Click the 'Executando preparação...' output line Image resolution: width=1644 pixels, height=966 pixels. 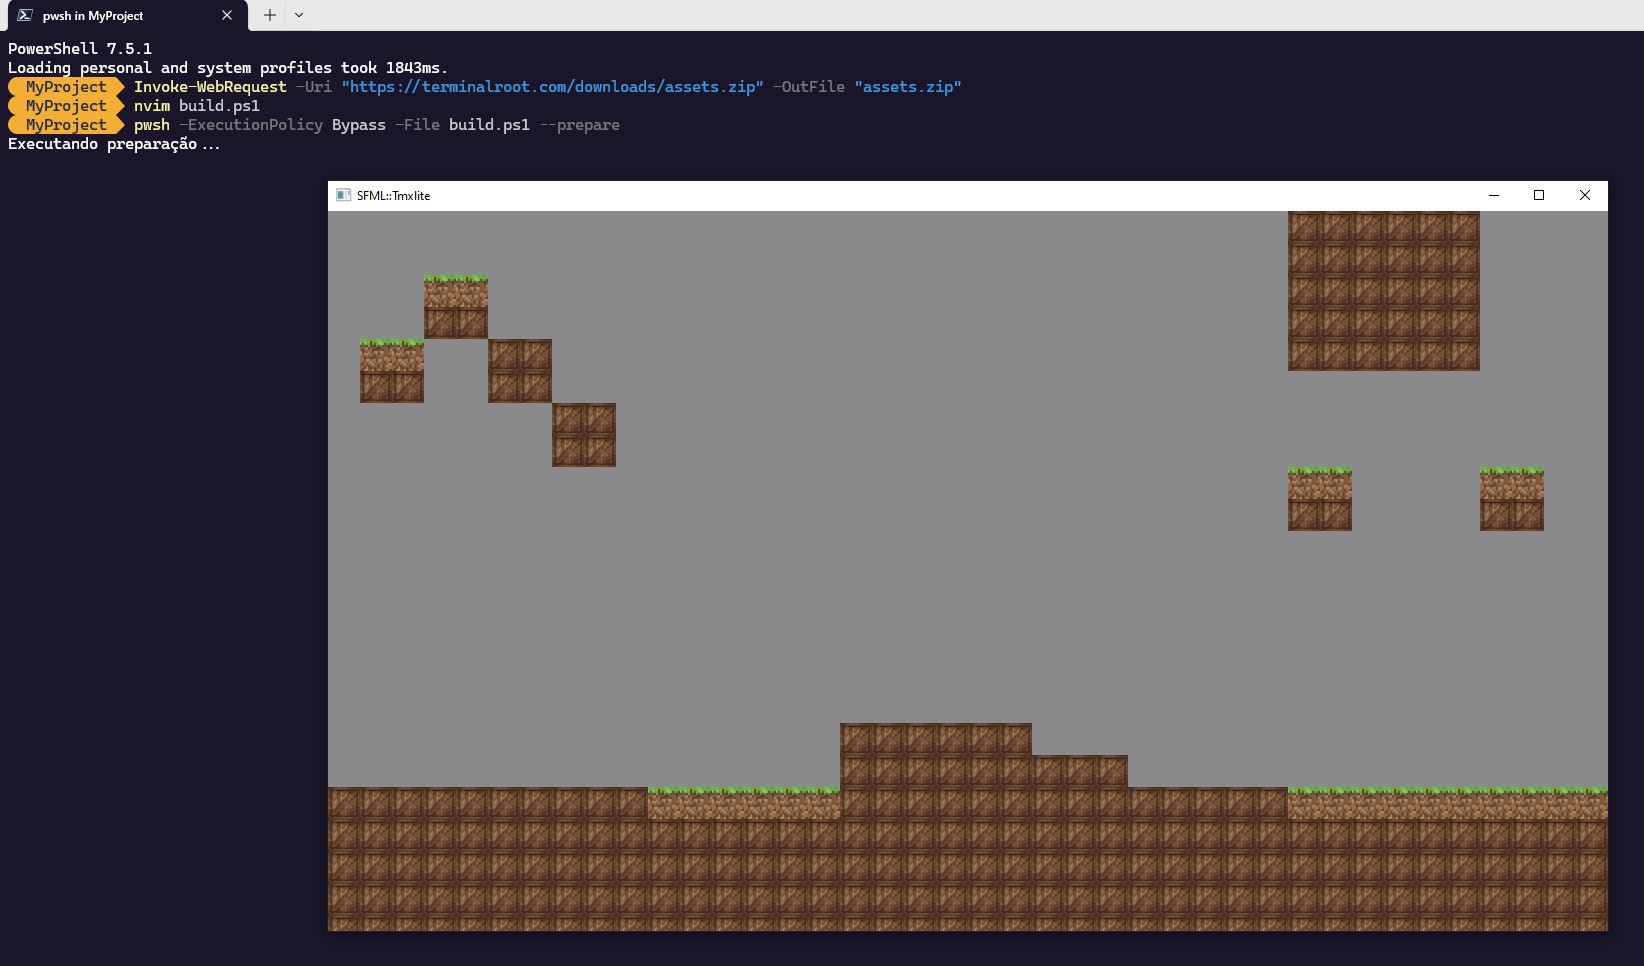coord(114,144)
